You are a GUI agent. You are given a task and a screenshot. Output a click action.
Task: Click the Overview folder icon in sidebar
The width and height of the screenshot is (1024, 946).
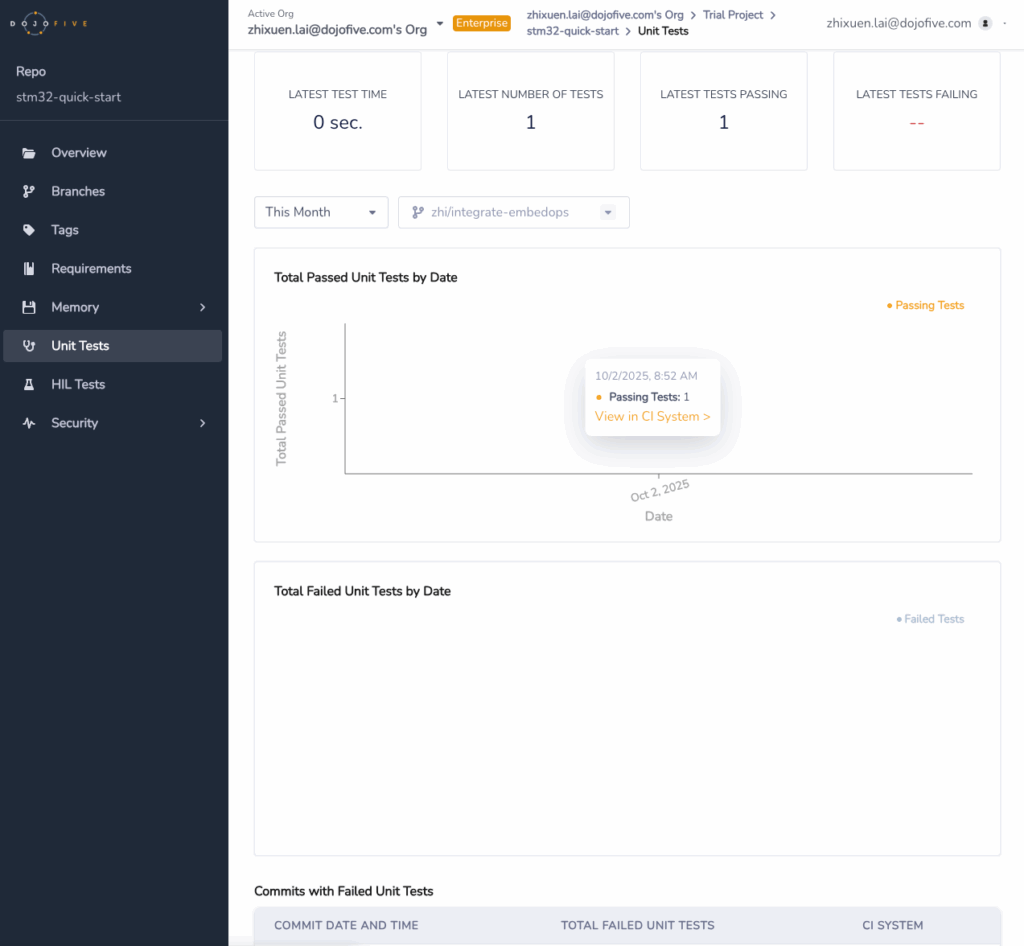click(x=29, y=153)
